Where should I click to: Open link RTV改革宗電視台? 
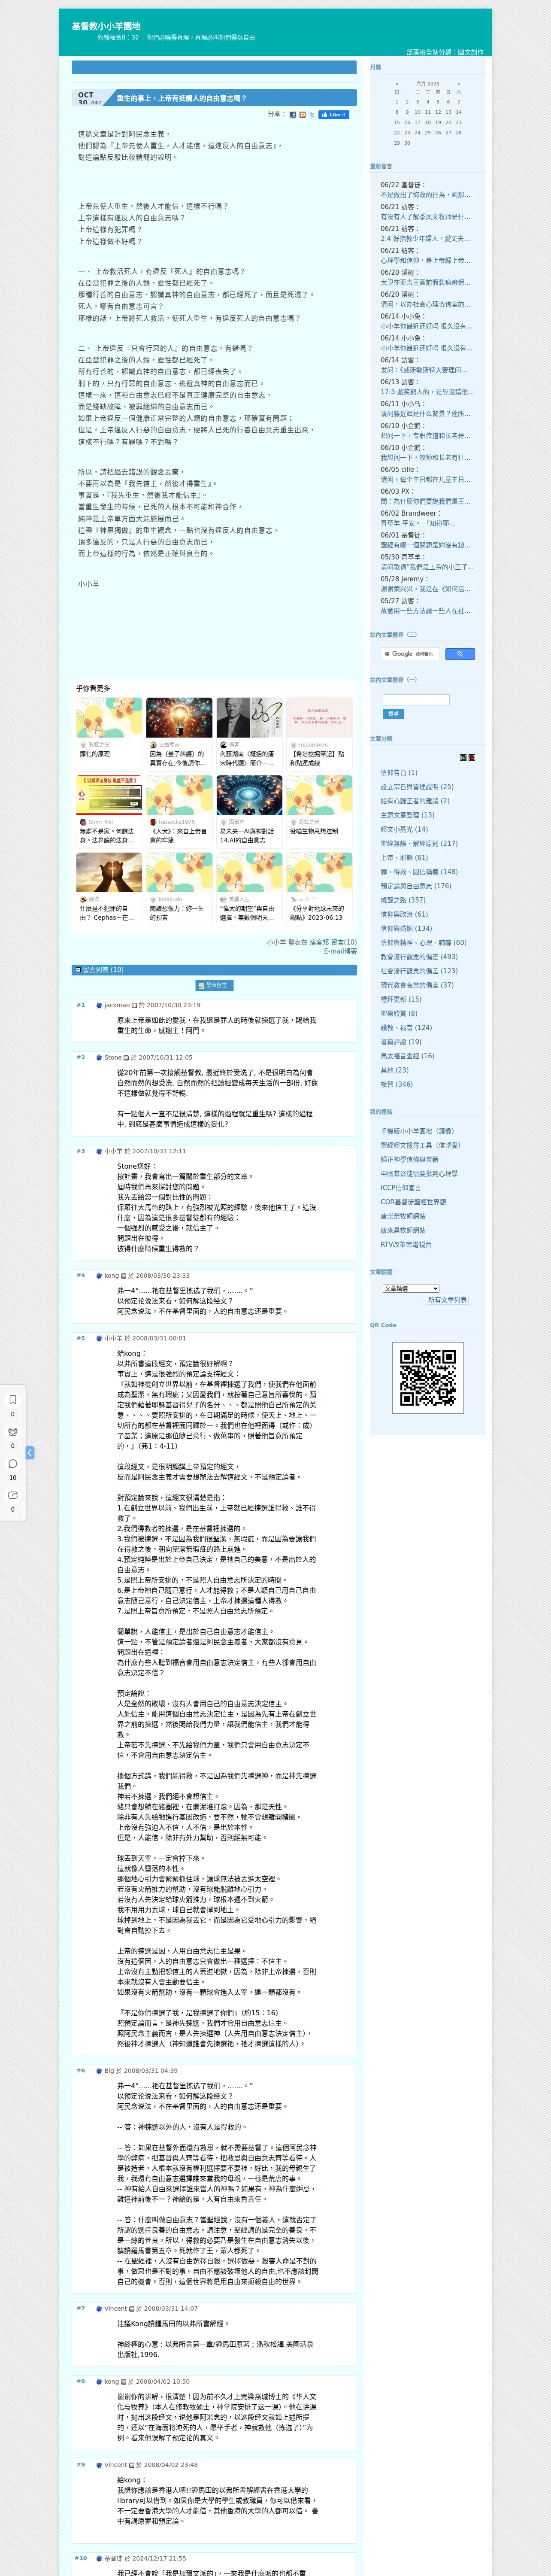click(405, 1245)
